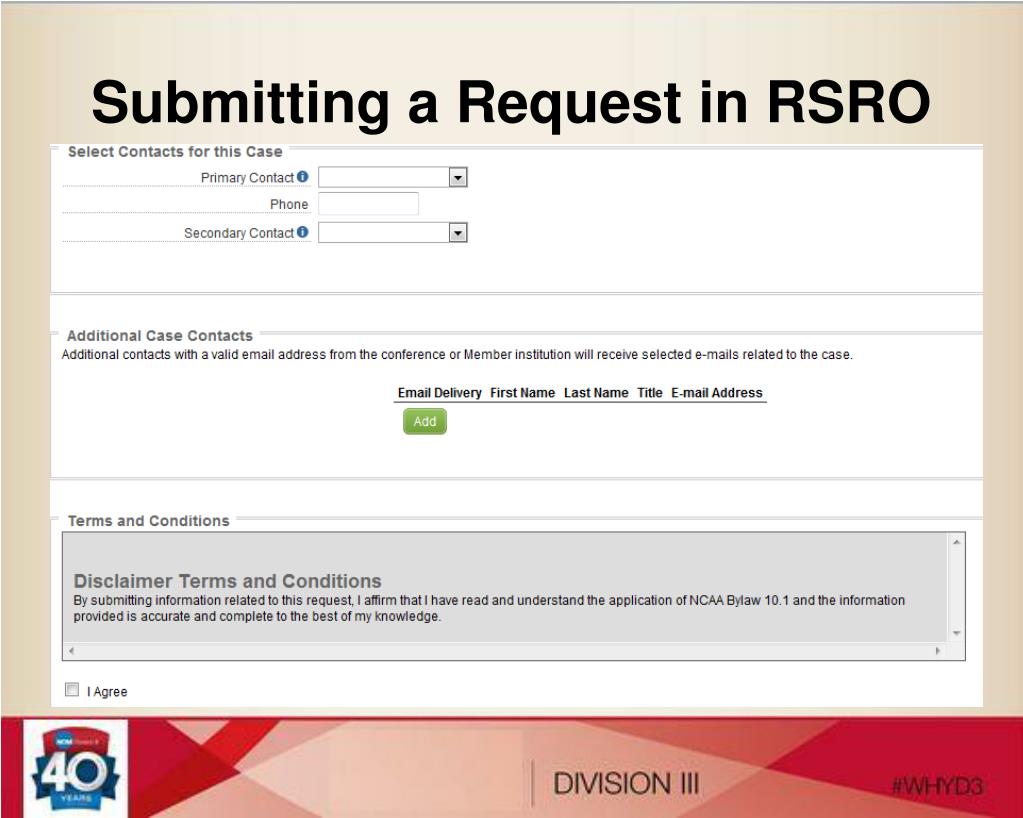Click the Email Delivery column header
The image size is (1023, 818).
(440, 393)
